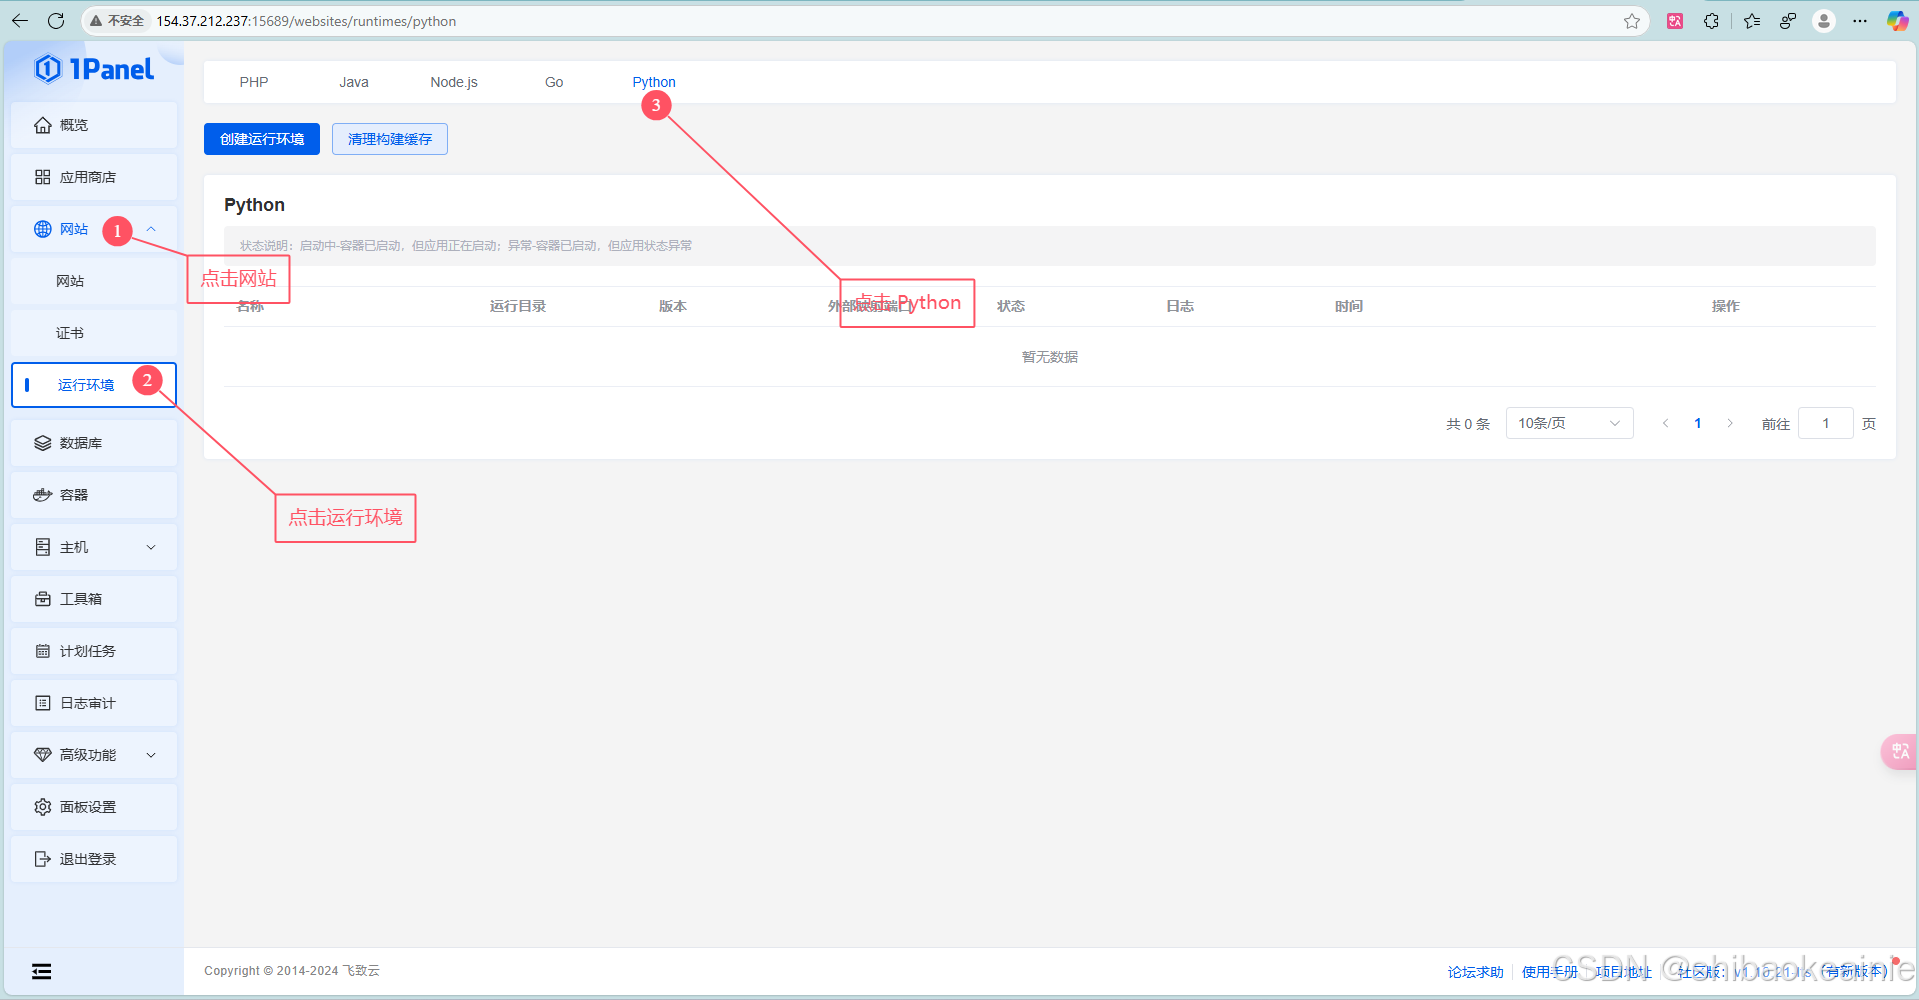
Task: Click the 状态 column header
Action: [x=1011, y=306]
